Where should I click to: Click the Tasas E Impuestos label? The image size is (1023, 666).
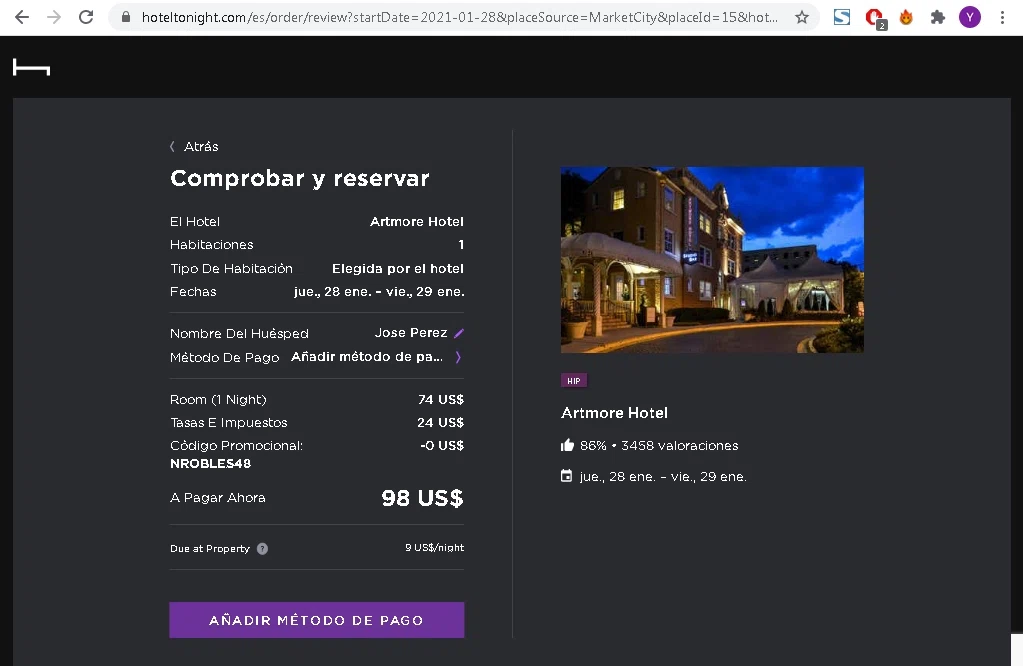[228, 423]
